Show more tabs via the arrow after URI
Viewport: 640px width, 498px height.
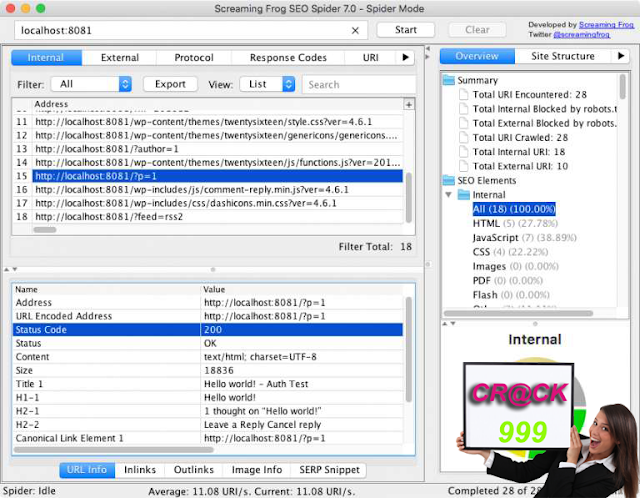pos(405,57)
